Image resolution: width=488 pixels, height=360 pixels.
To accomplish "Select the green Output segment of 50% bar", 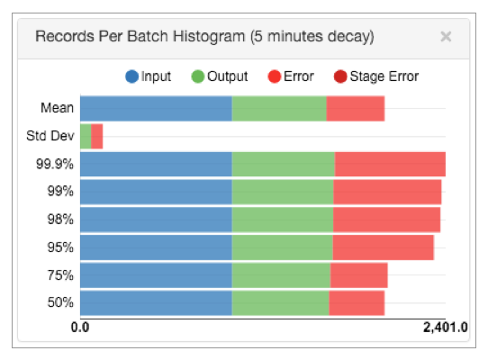I will (280, 303).
